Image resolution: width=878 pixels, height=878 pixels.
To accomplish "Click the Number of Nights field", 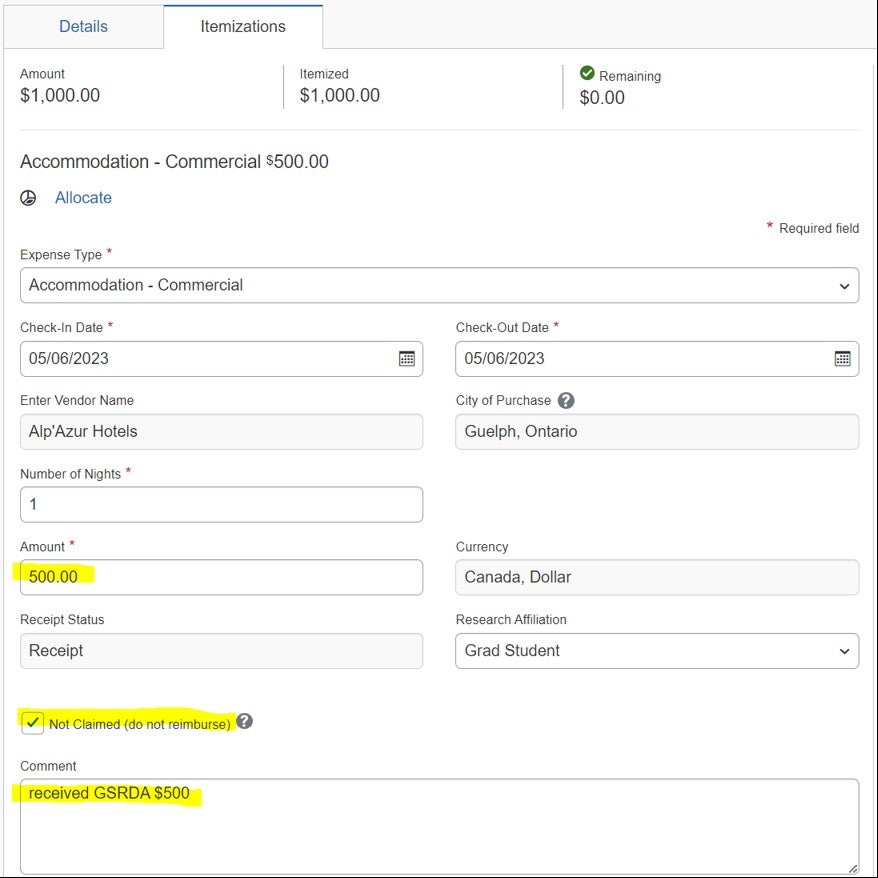I will 221,504.
